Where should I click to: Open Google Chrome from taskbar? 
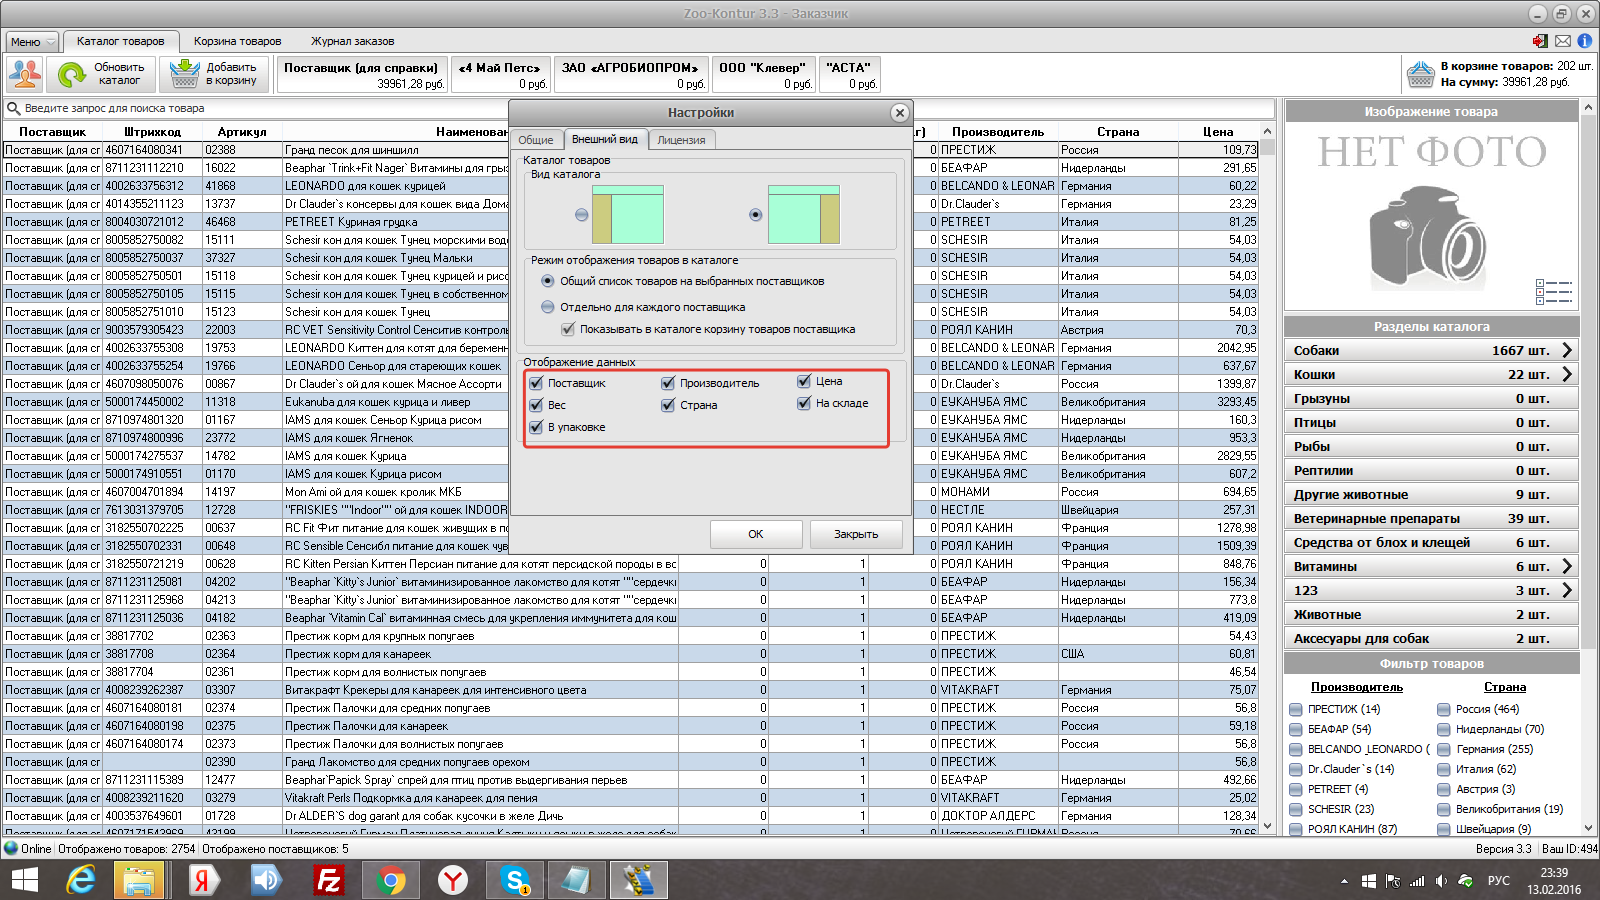pyautogui.click(x=391, y=880)
